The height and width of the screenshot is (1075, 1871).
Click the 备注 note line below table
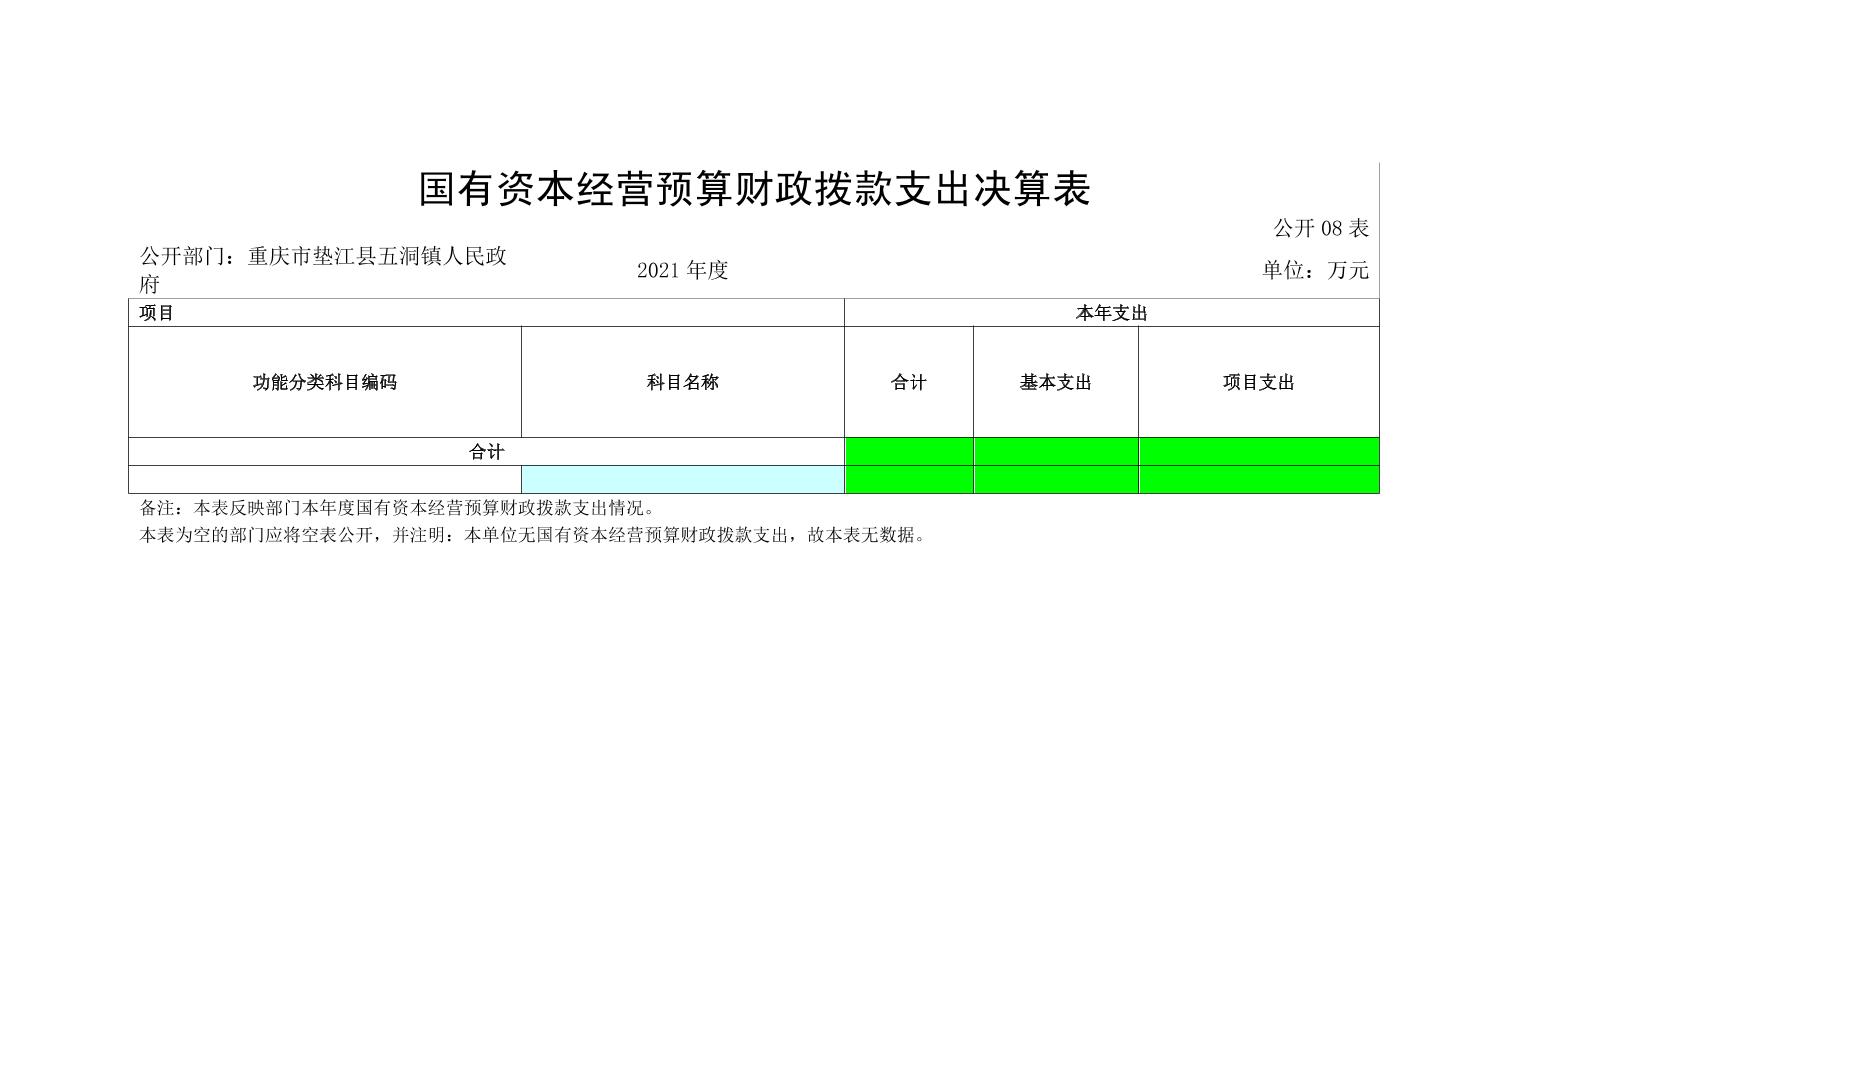397,508
